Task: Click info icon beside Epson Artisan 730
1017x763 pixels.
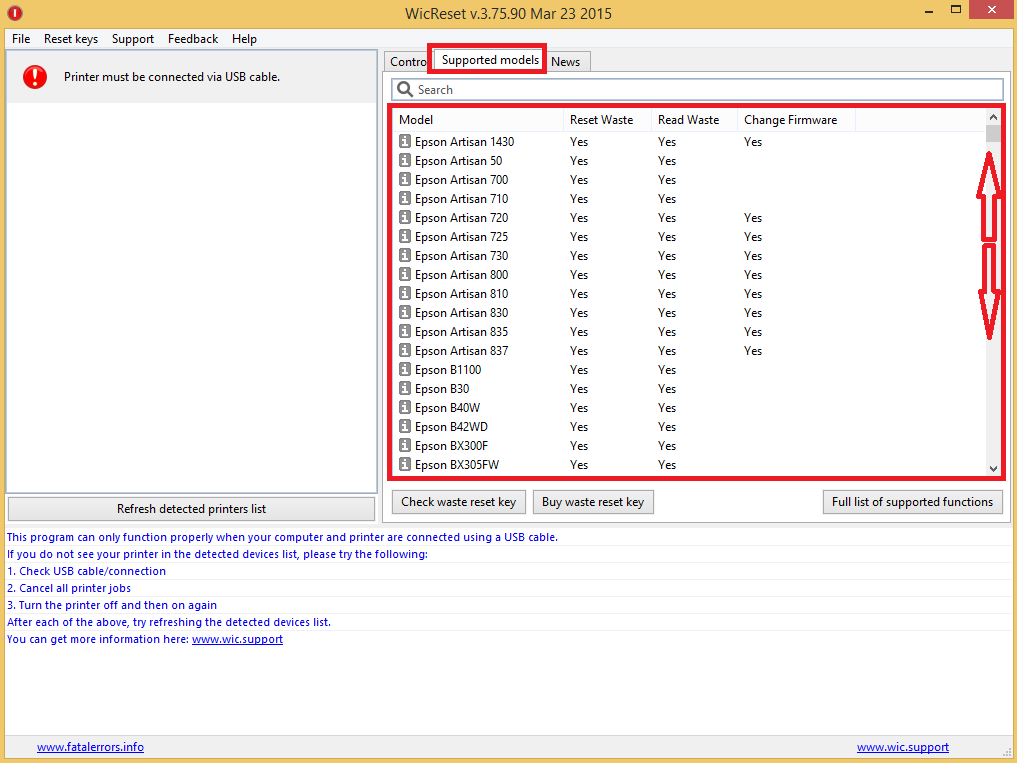Action: (x=405, y=255)
